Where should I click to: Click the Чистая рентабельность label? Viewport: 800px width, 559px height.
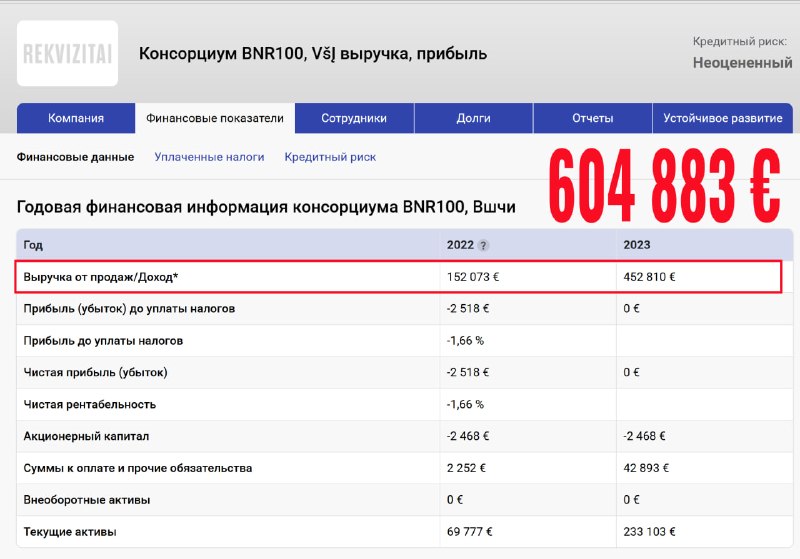coord(90,404)
